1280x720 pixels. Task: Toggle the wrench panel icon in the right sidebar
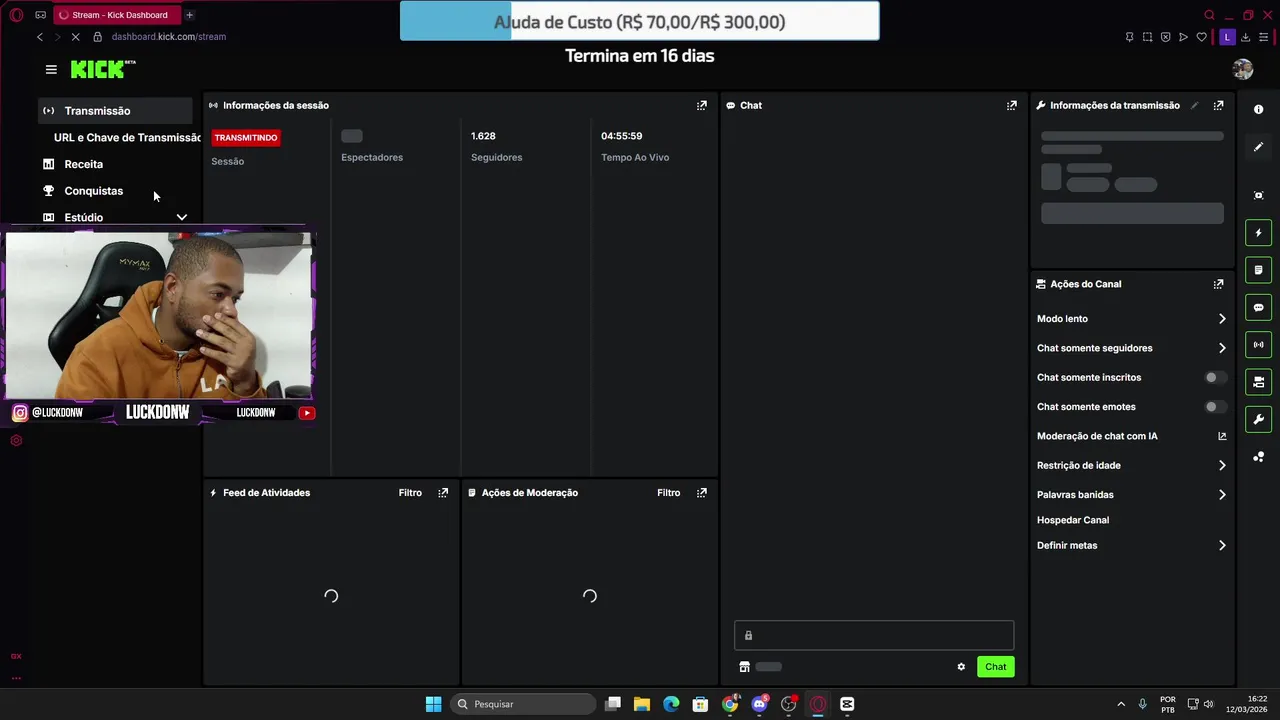click(1258, 419)
